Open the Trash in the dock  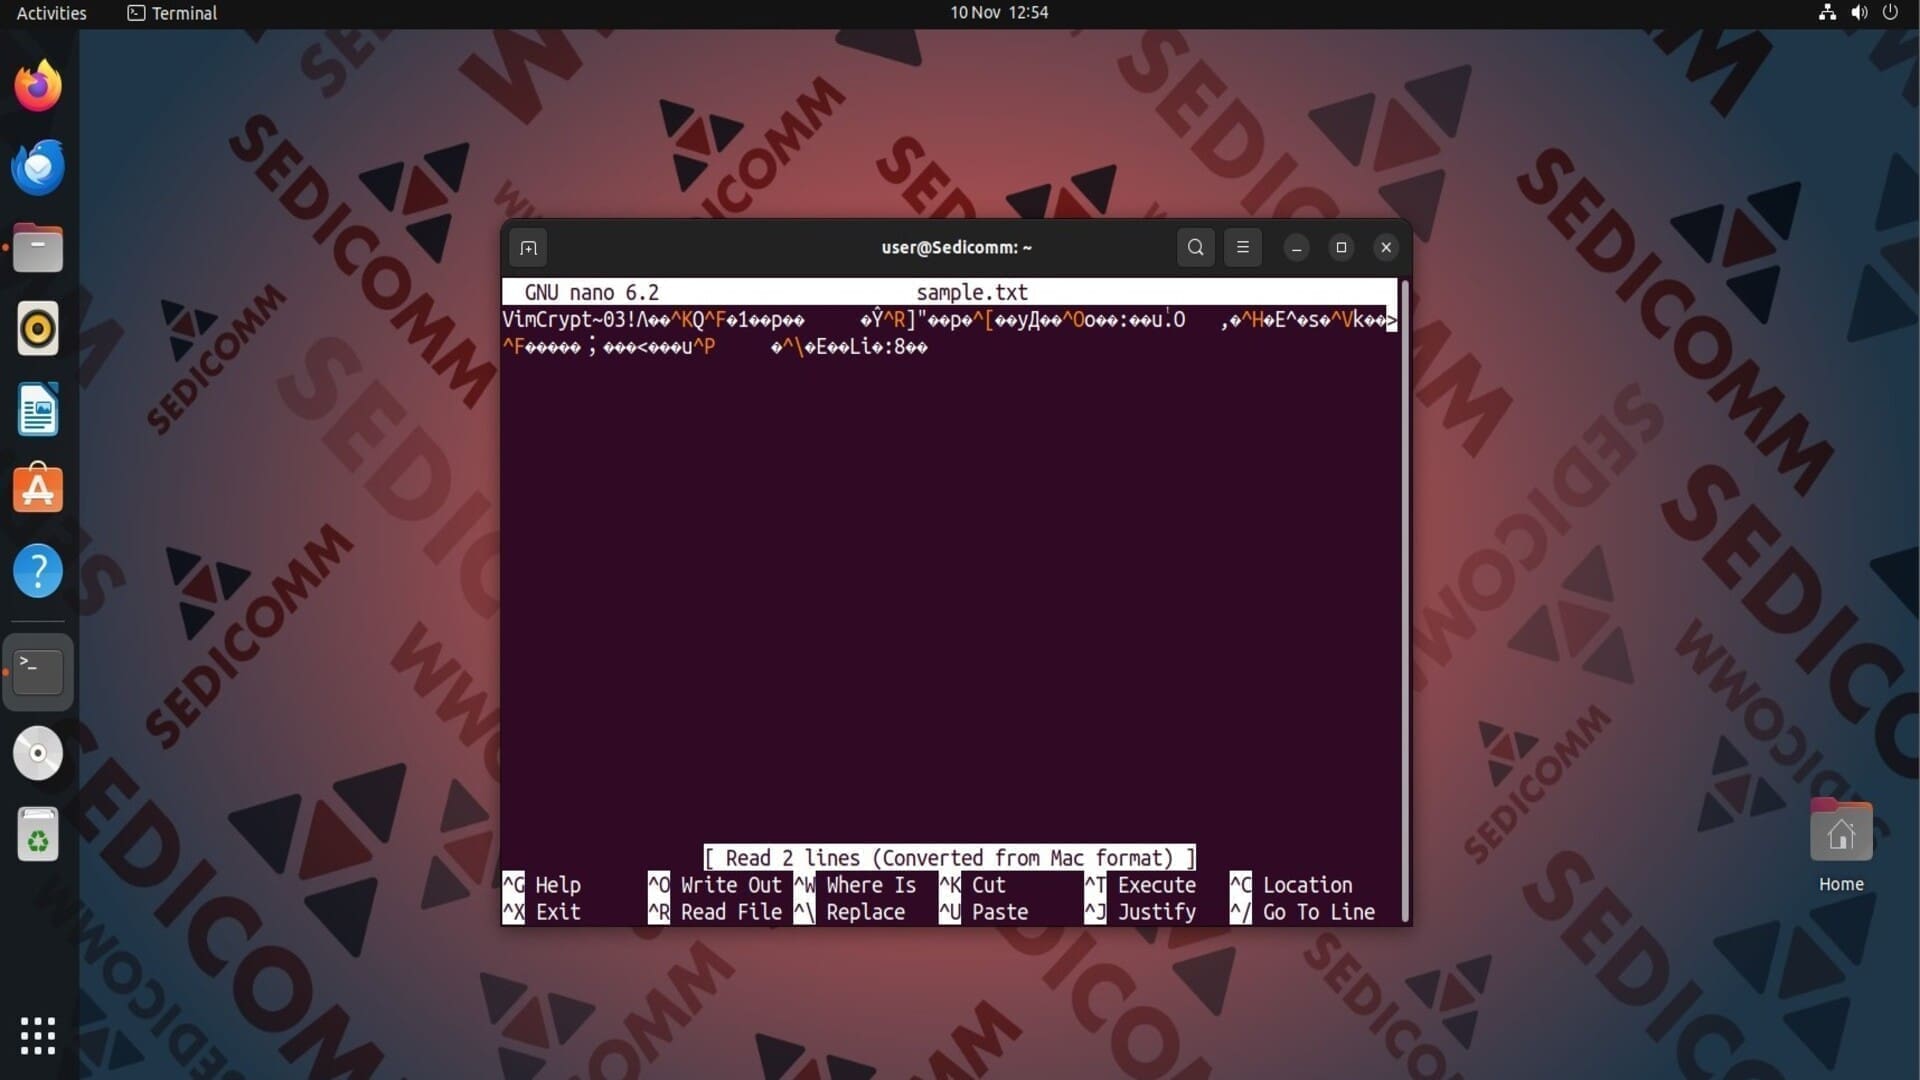tap(38, 834)
